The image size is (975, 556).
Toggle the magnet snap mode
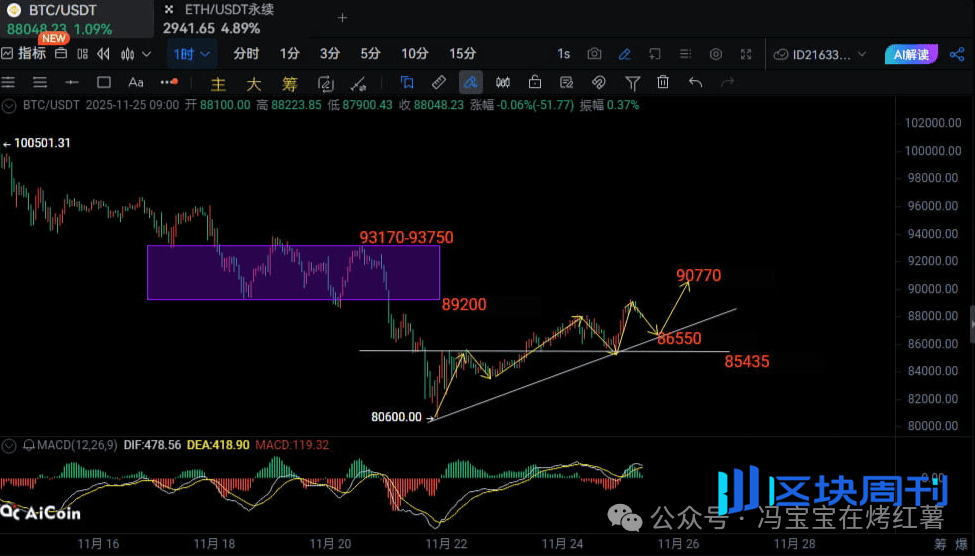(x=599, y=82)
